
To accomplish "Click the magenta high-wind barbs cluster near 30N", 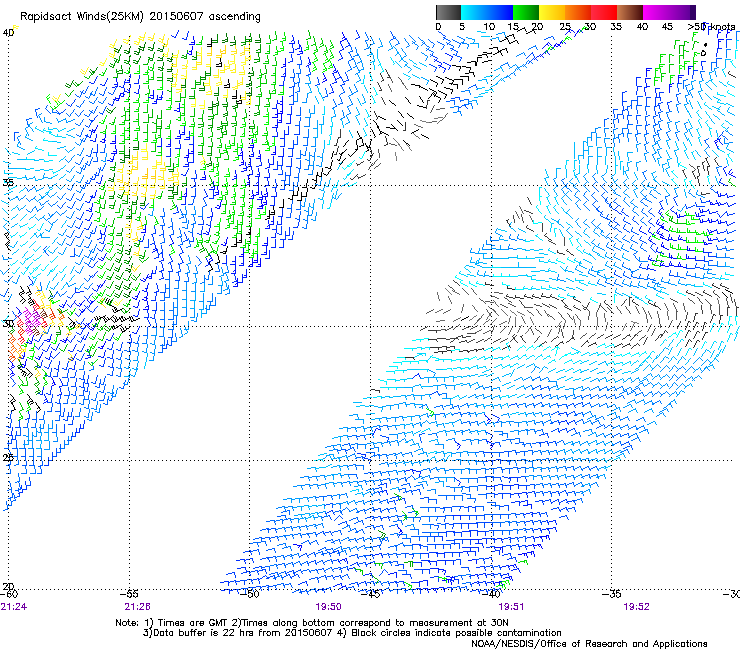I will click(32, 321).
